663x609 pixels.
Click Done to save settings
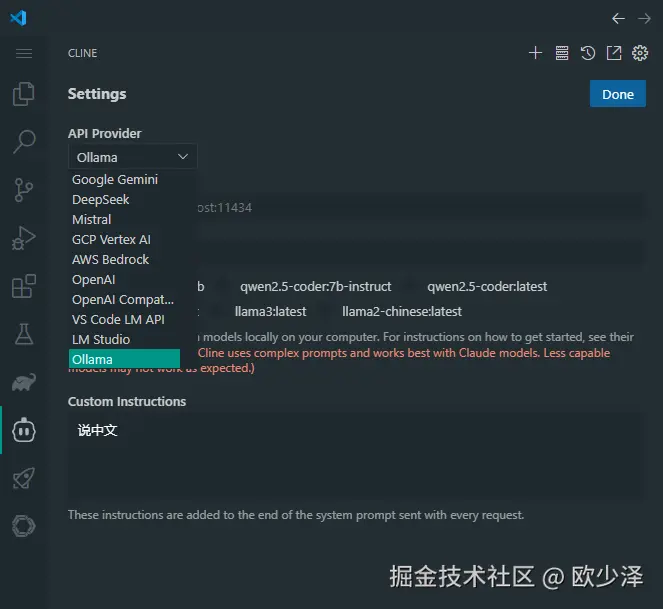click(618, 94)
